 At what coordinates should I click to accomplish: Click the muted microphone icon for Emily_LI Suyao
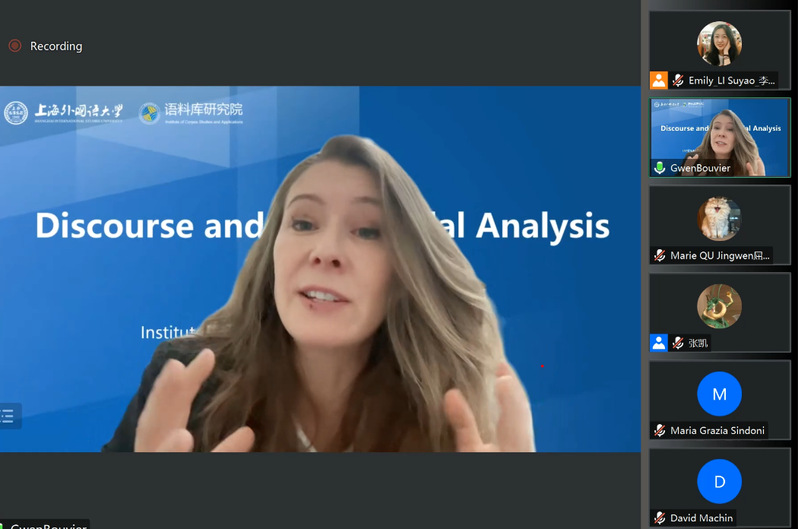pos(678,80)
